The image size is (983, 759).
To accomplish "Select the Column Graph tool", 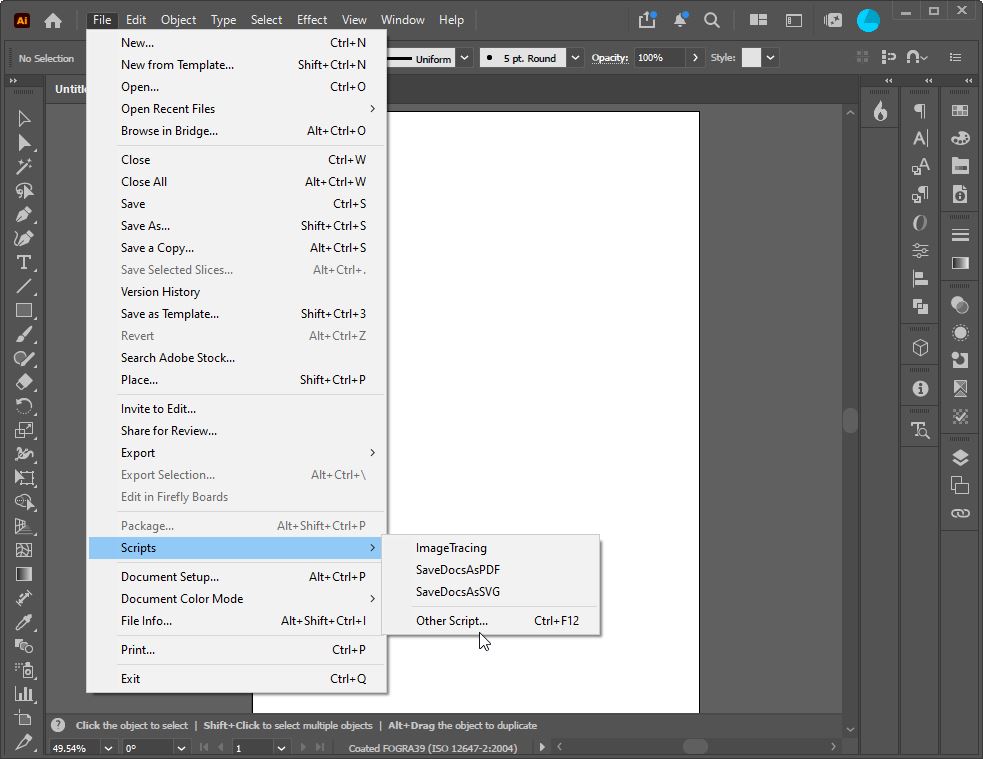I will [24, 694].
